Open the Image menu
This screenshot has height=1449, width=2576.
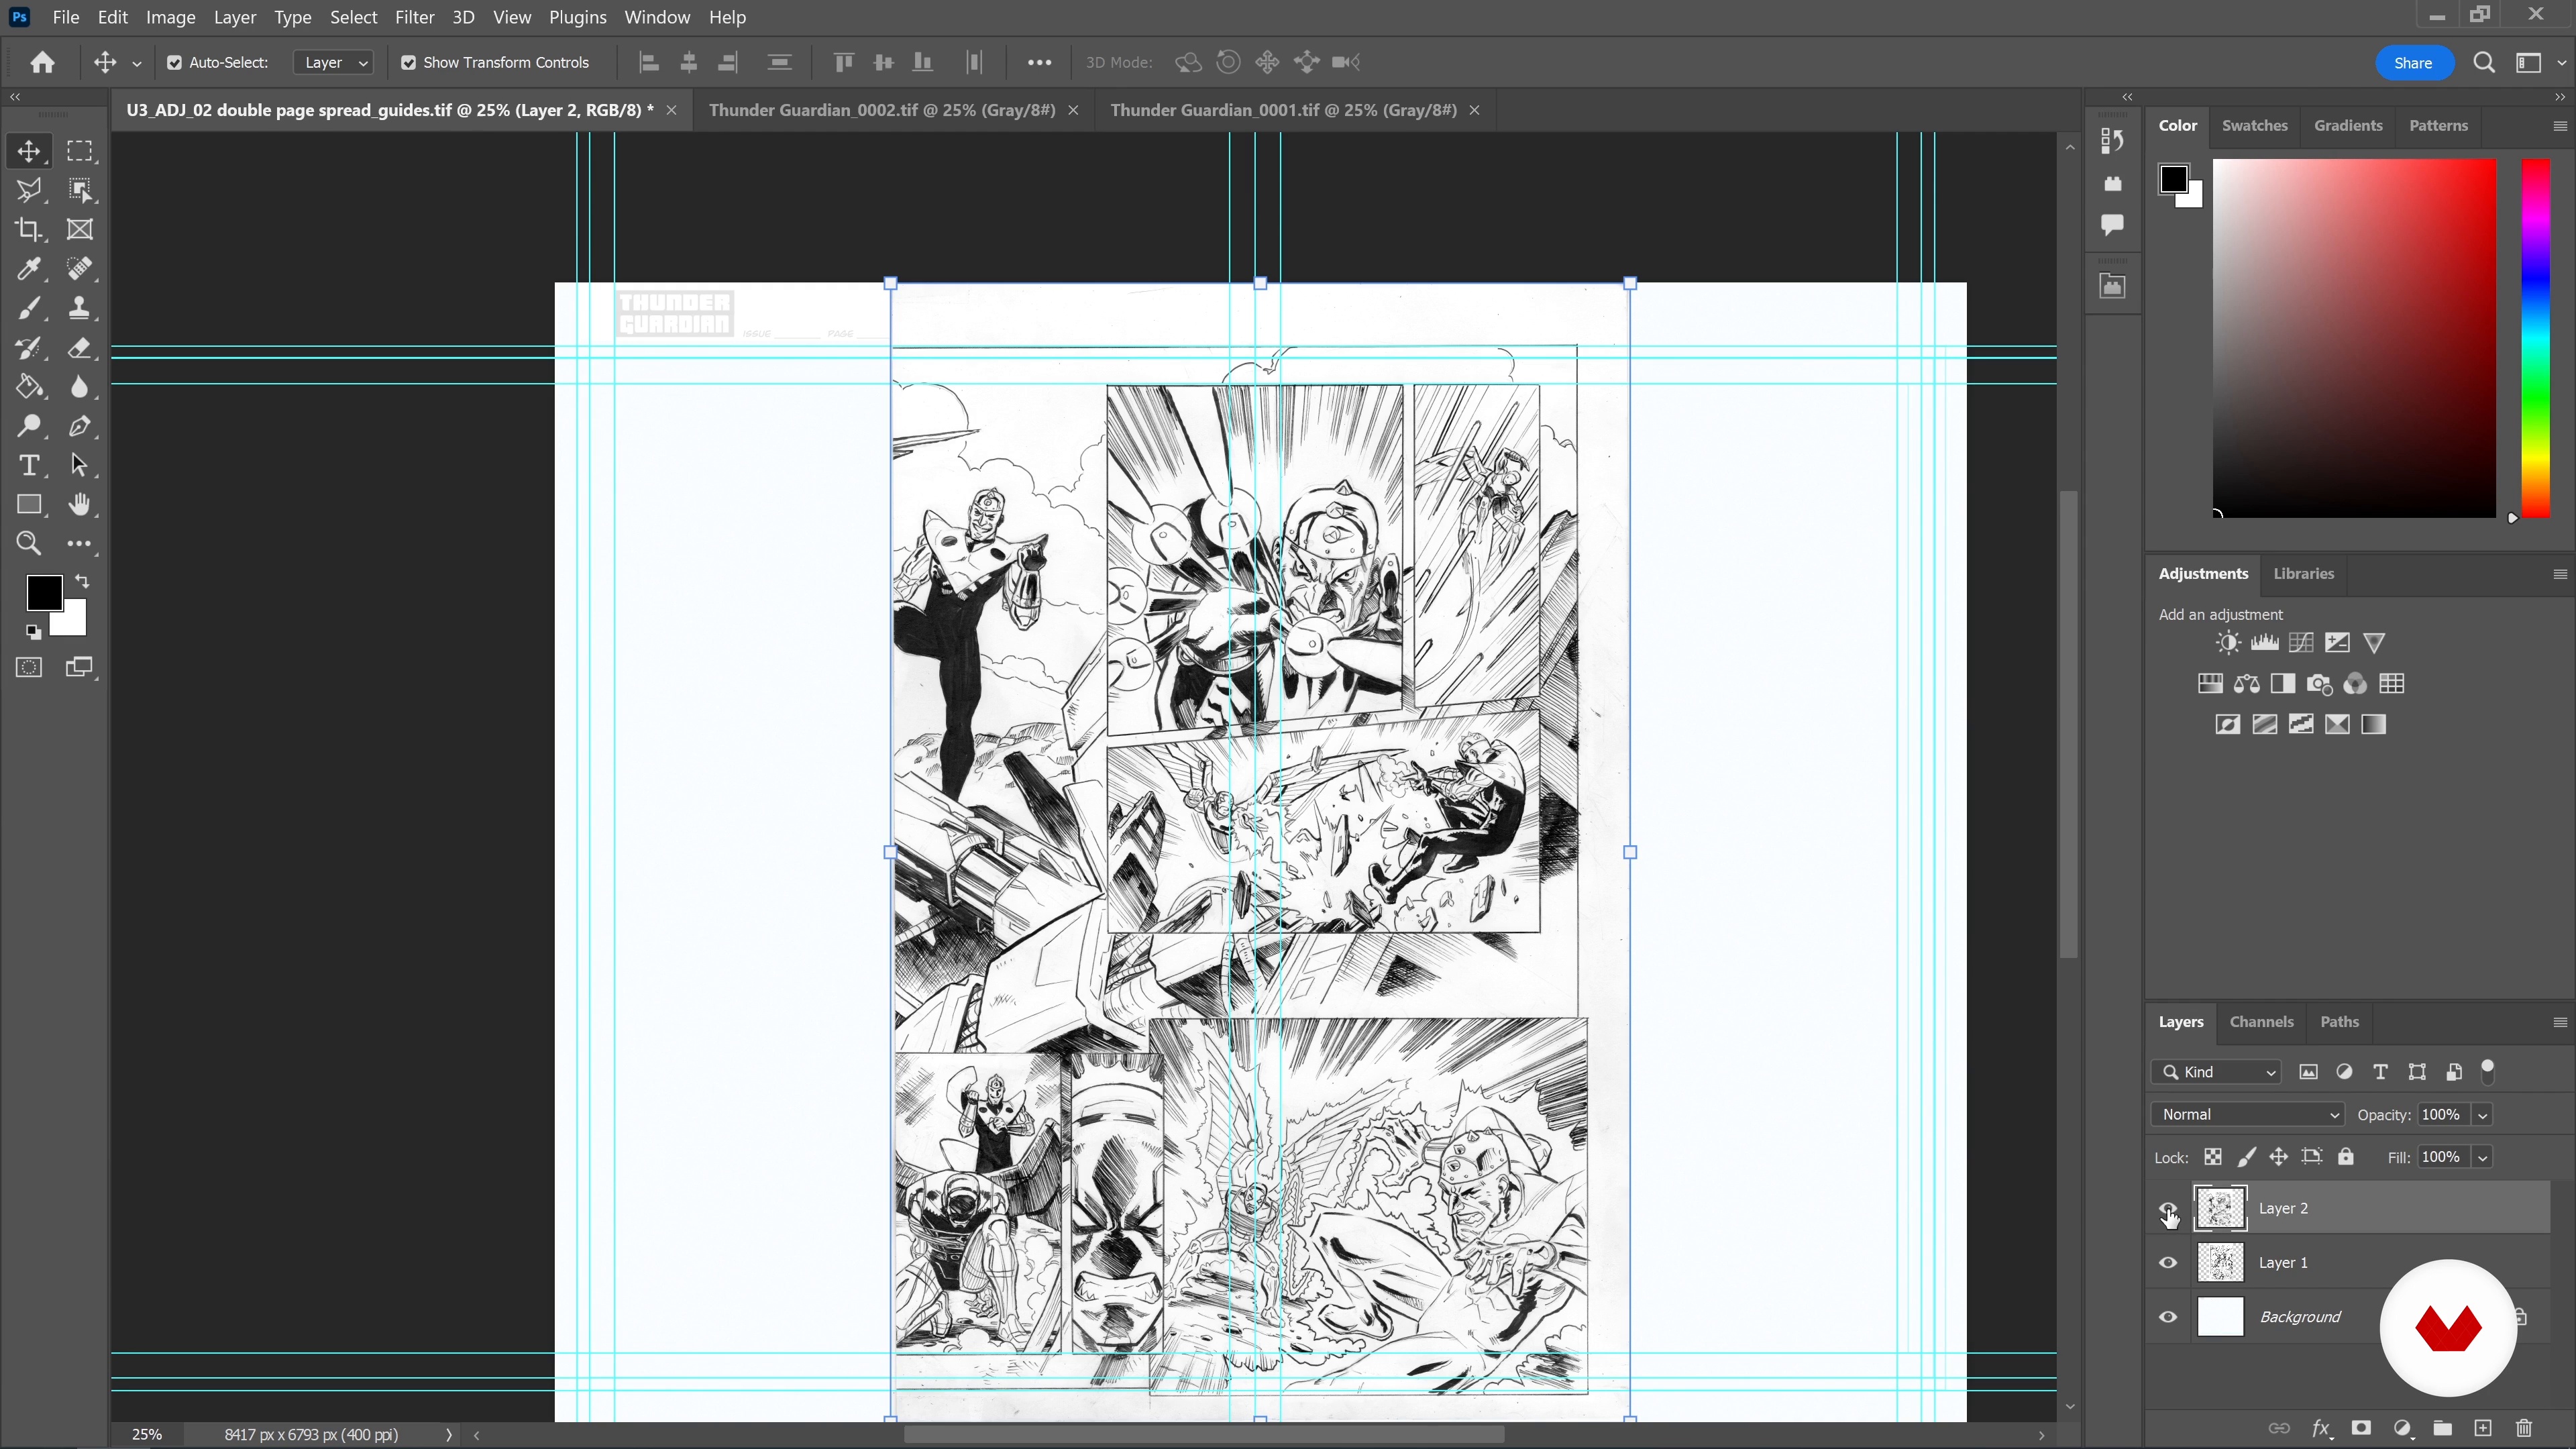point(170,17)
